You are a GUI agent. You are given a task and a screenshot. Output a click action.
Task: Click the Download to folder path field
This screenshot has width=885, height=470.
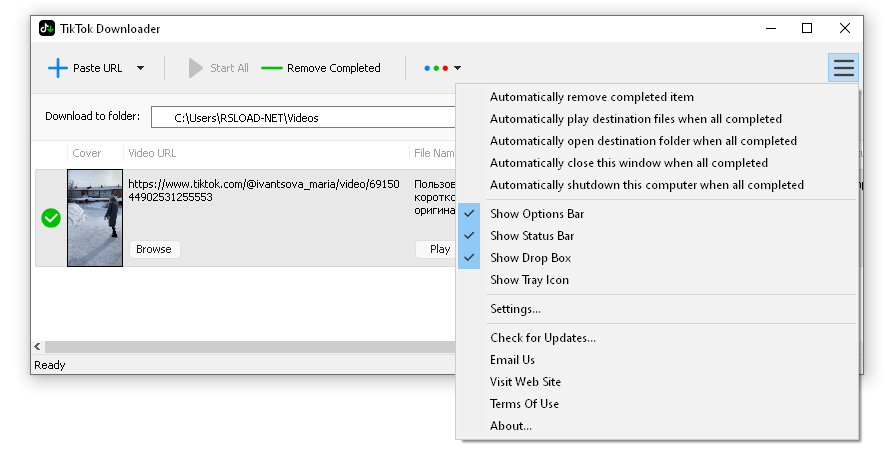click(300, 117)
